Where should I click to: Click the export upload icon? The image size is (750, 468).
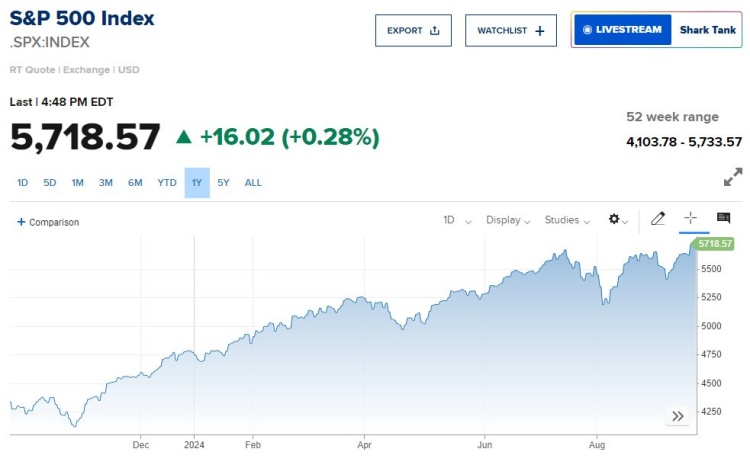point(434,30)
